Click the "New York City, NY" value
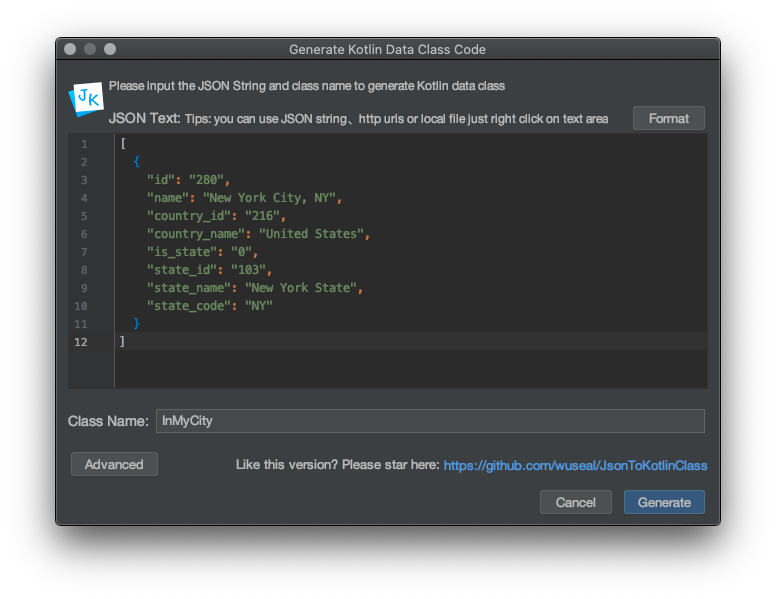Viewport: 776px width, 599px height. (269, 198)
